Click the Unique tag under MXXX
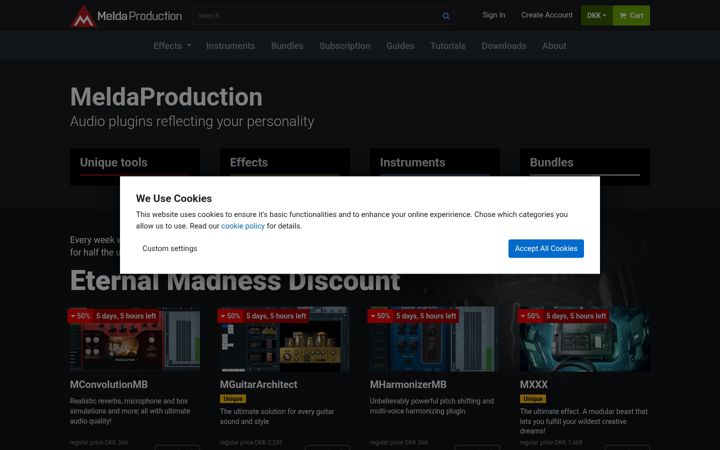This screenshot has height=450, width=720. pos(533,399)
